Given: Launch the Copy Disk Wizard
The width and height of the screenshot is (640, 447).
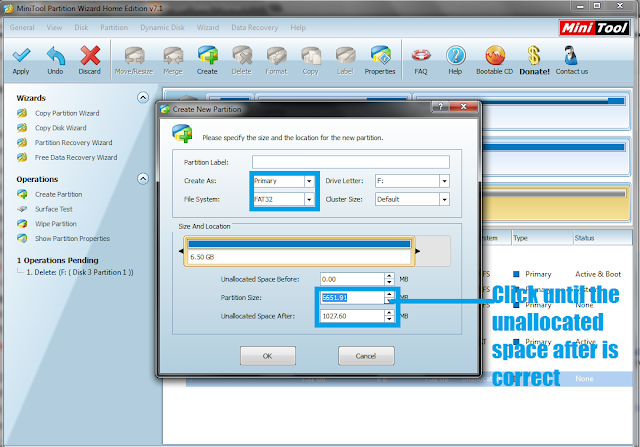Looking at the screenshot, I should click(60, 128).
